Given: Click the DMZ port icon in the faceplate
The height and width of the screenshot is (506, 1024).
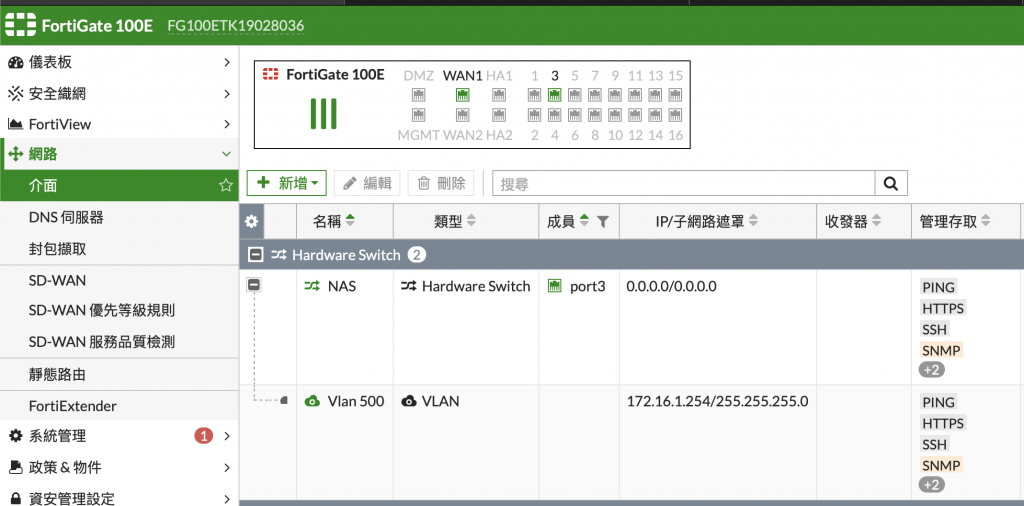Looking at the screenshot, I should [419, 95].
